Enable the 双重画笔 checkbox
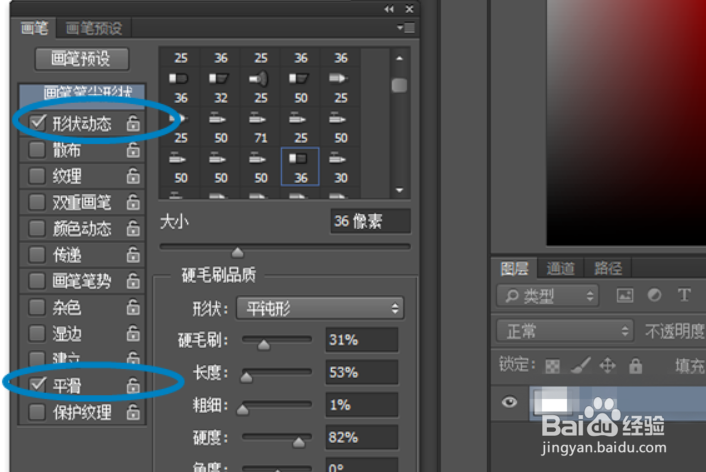Image resolution: width=706 pixels, height=472 pixels. 36,202
